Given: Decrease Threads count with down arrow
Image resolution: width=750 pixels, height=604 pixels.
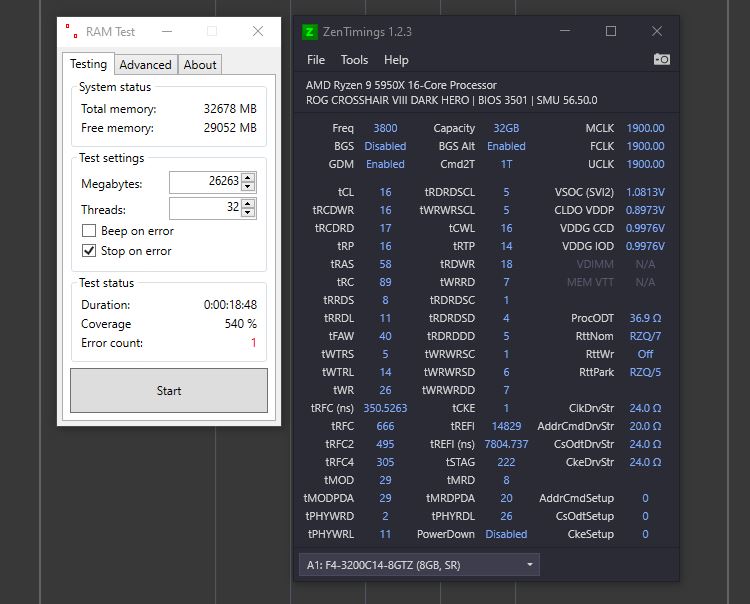Looking at the screenshot, I should coord(248,212).
